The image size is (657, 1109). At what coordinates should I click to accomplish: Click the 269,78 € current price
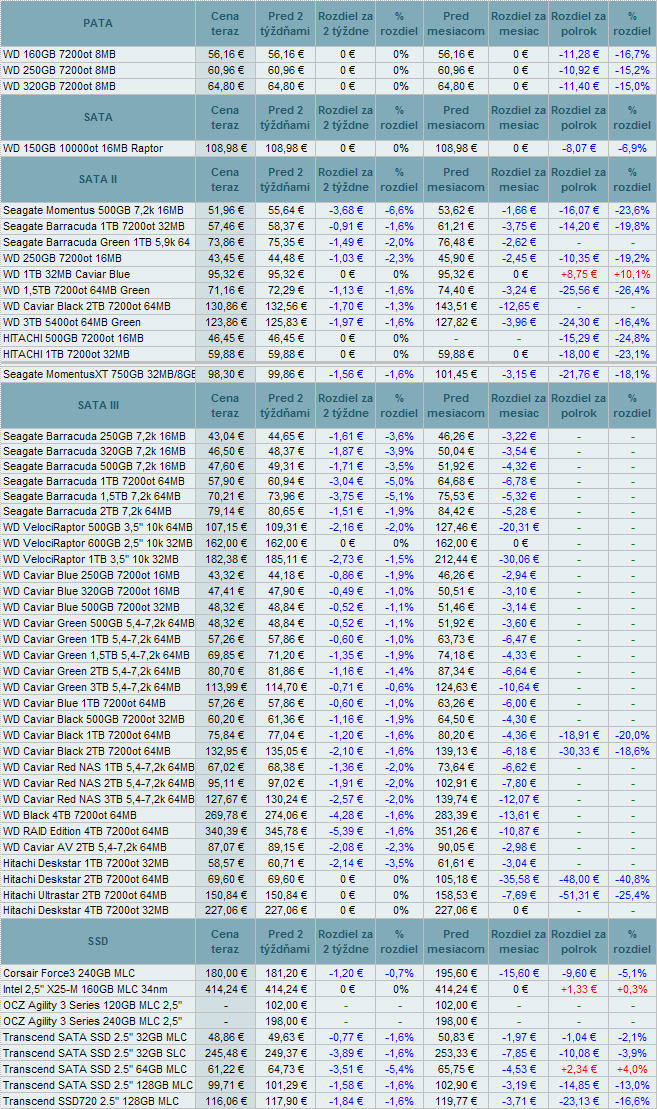click(226, 815)
